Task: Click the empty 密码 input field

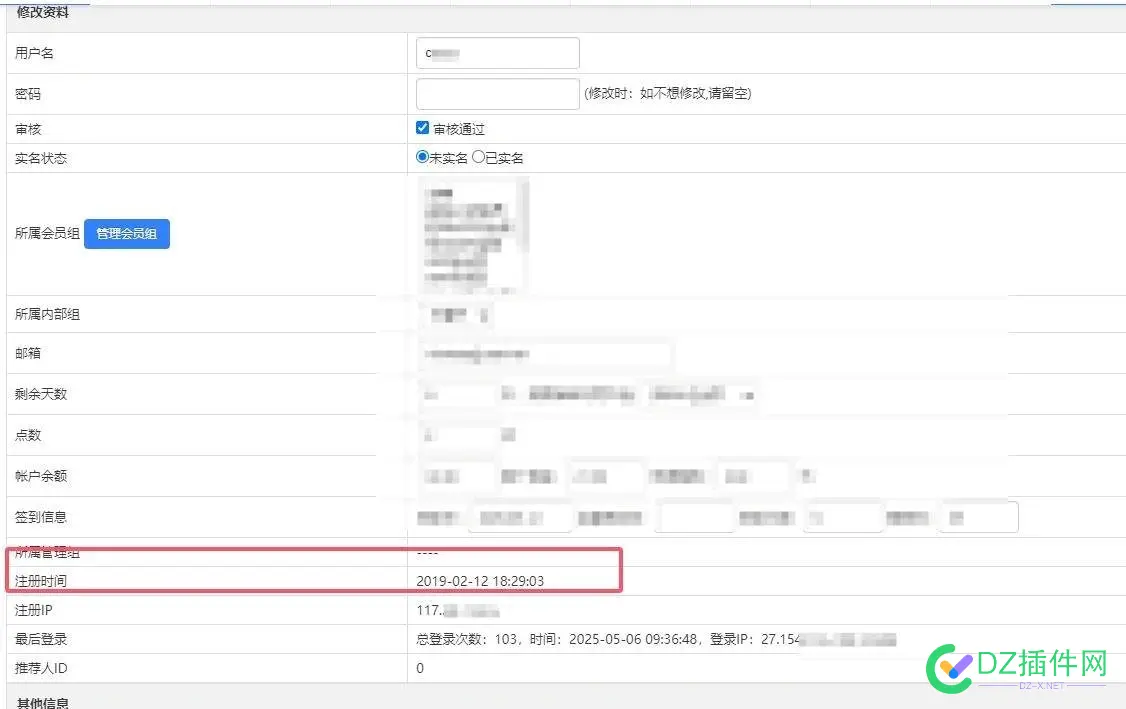Action: (x=497, y=93)
